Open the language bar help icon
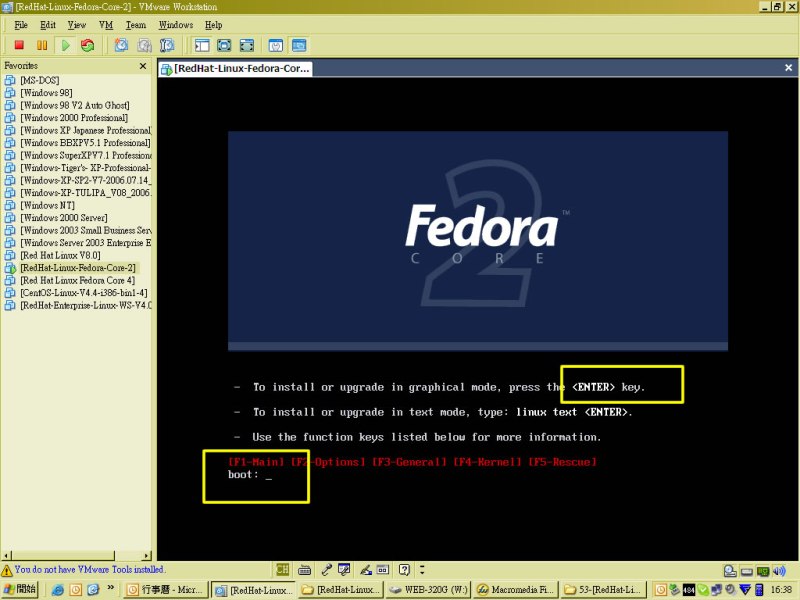 [x=404, y=570]
